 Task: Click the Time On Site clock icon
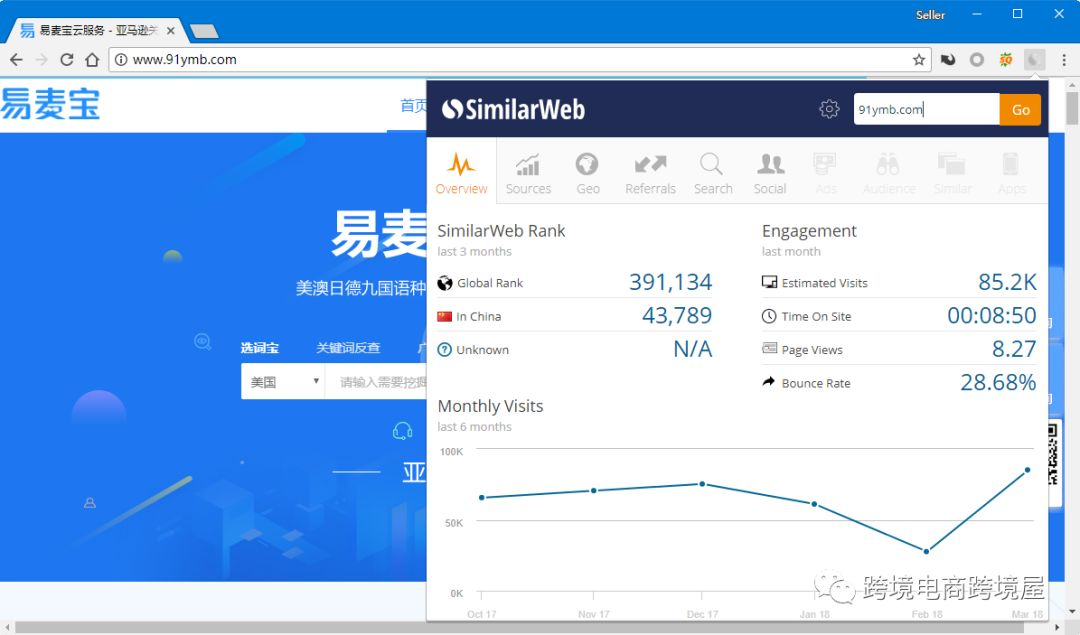click(x=769, y=316)
